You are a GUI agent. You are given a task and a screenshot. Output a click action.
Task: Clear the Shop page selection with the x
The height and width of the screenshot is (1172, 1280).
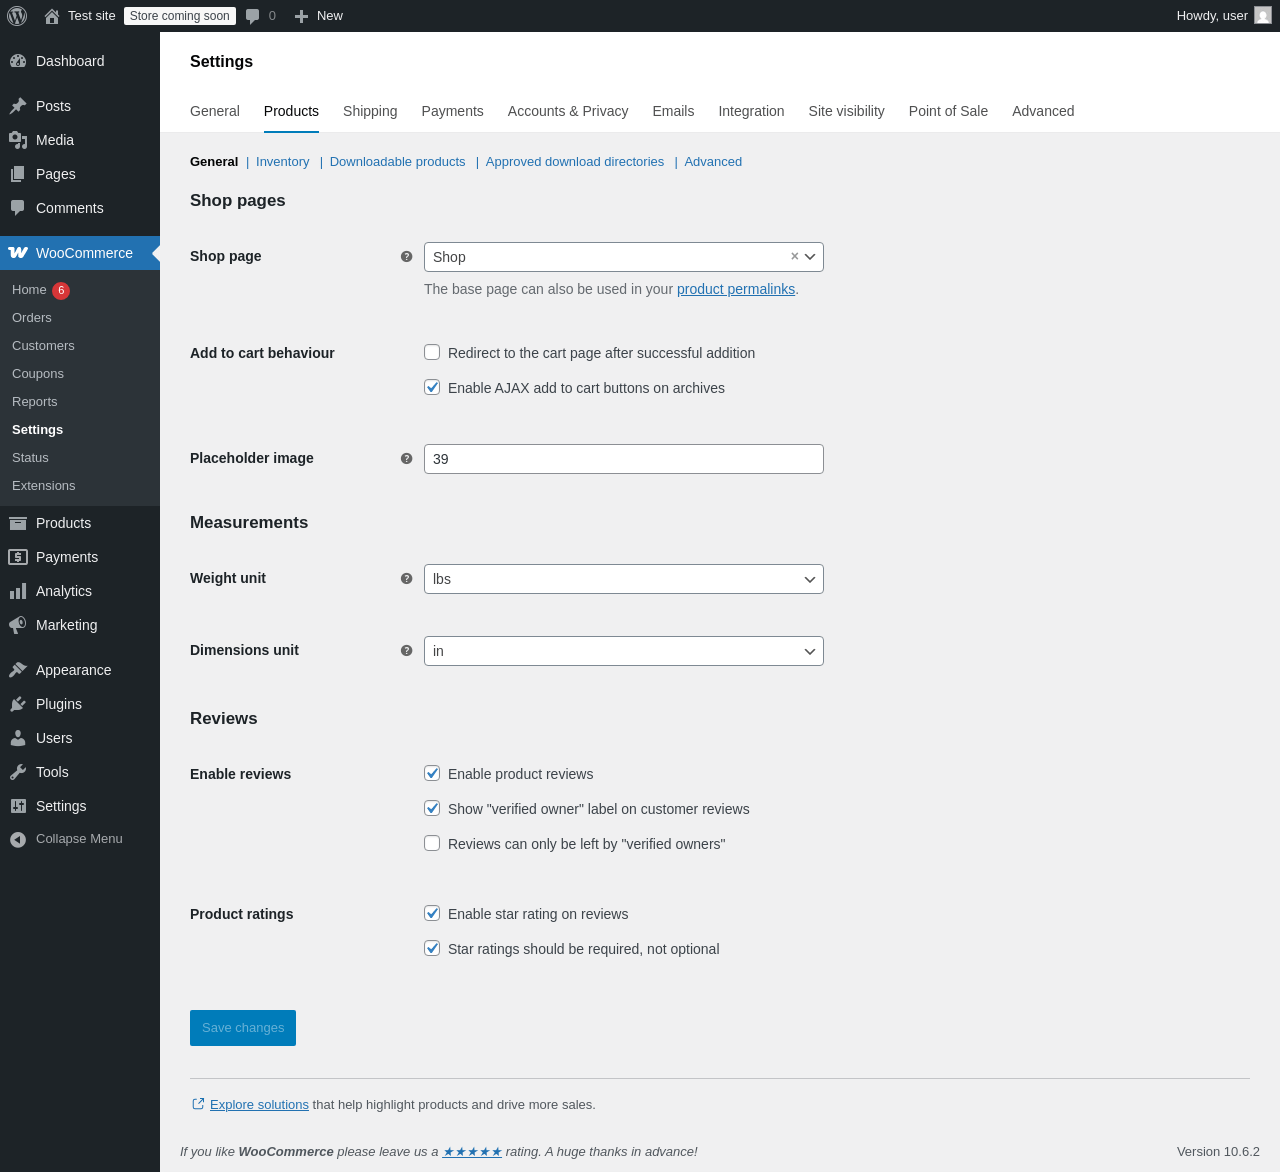click(795, 256)
